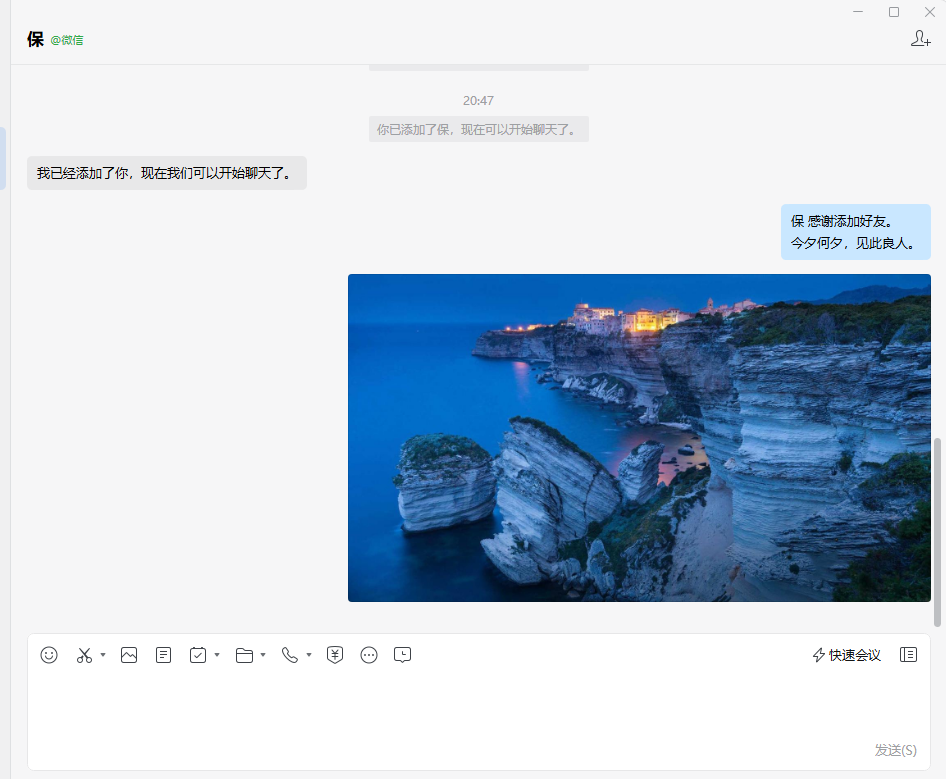Viewport: 946px width, 779px height.
Task: Click the send file folder icon
Action: point(244,655)
